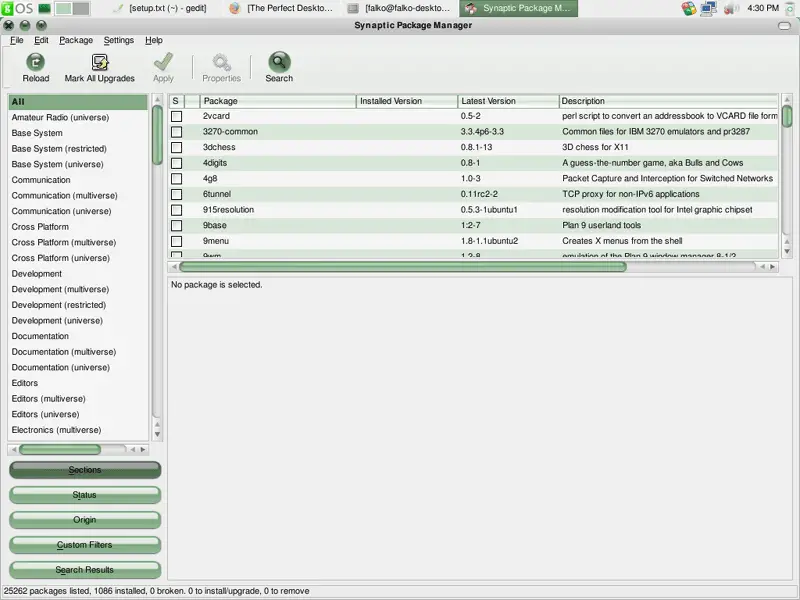Click the Apply checkmark icon

tap(163, 62)
